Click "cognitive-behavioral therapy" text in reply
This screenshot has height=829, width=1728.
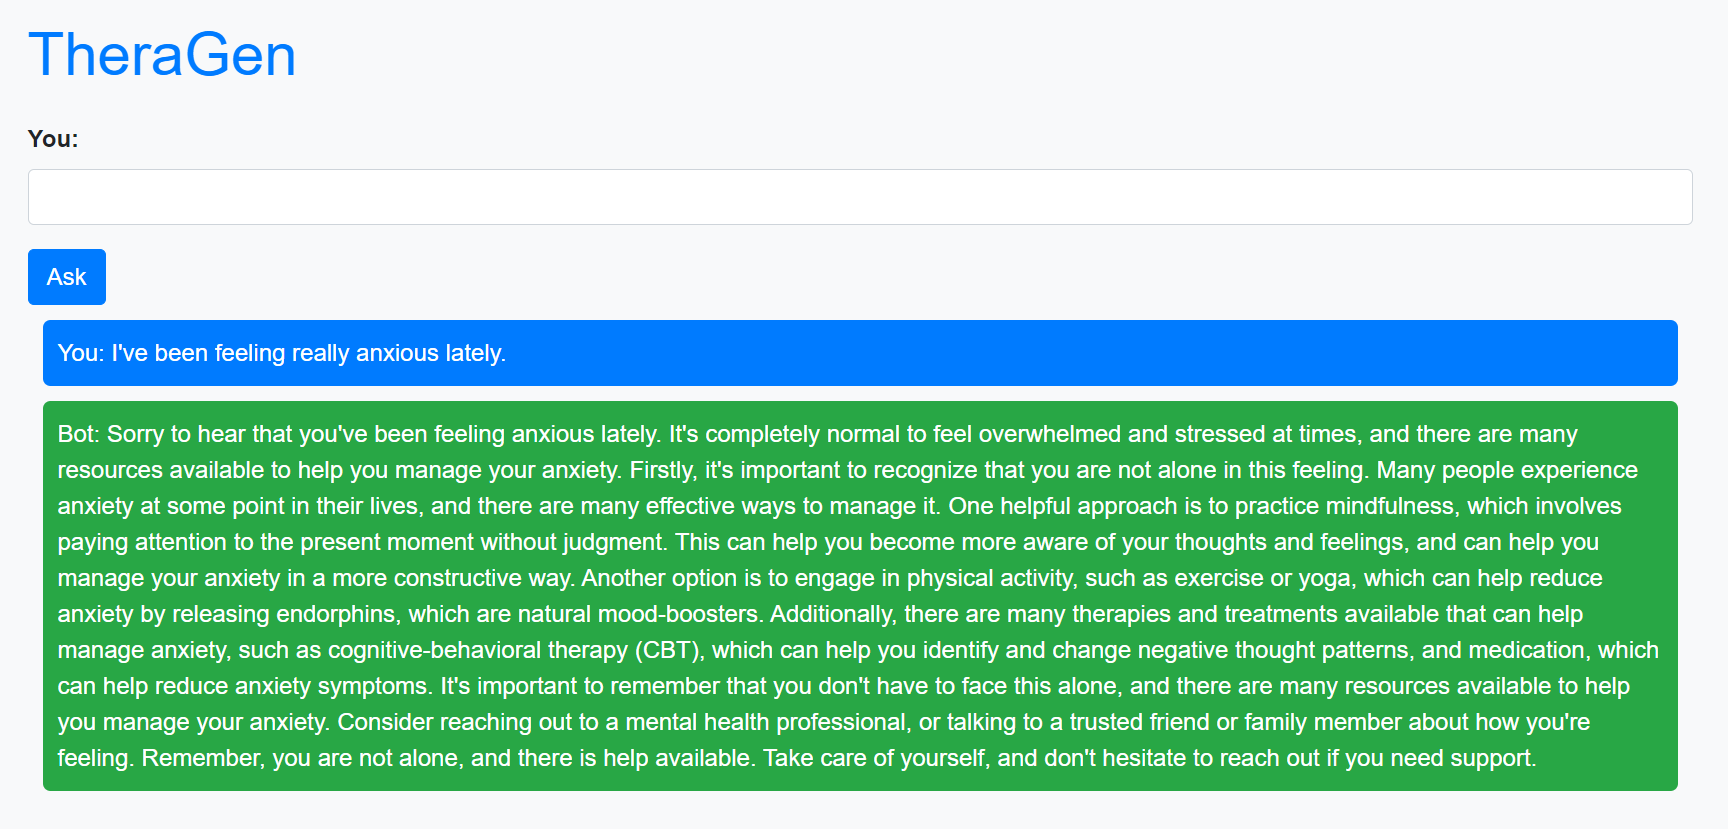(x=478, y=650)
